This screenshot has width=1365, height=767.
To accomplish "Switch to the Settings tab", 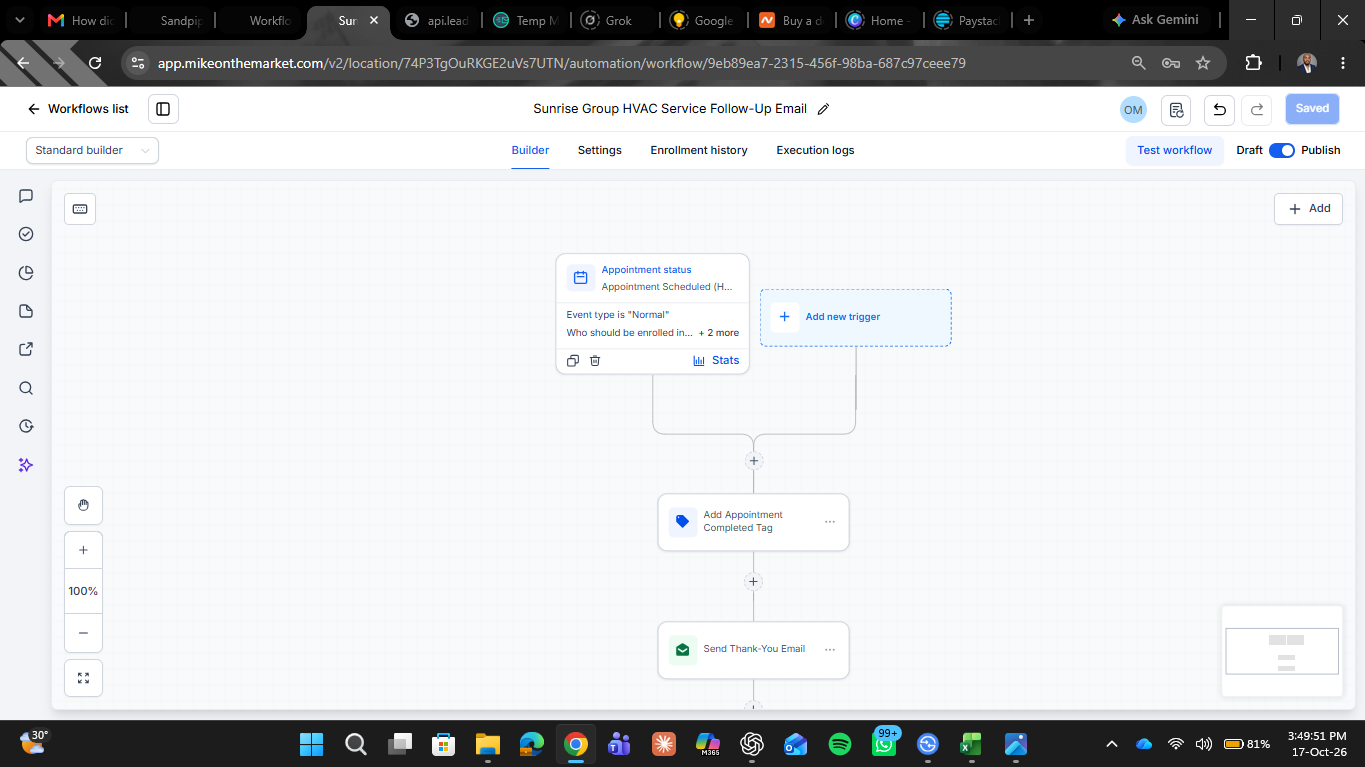I will 600,150.
